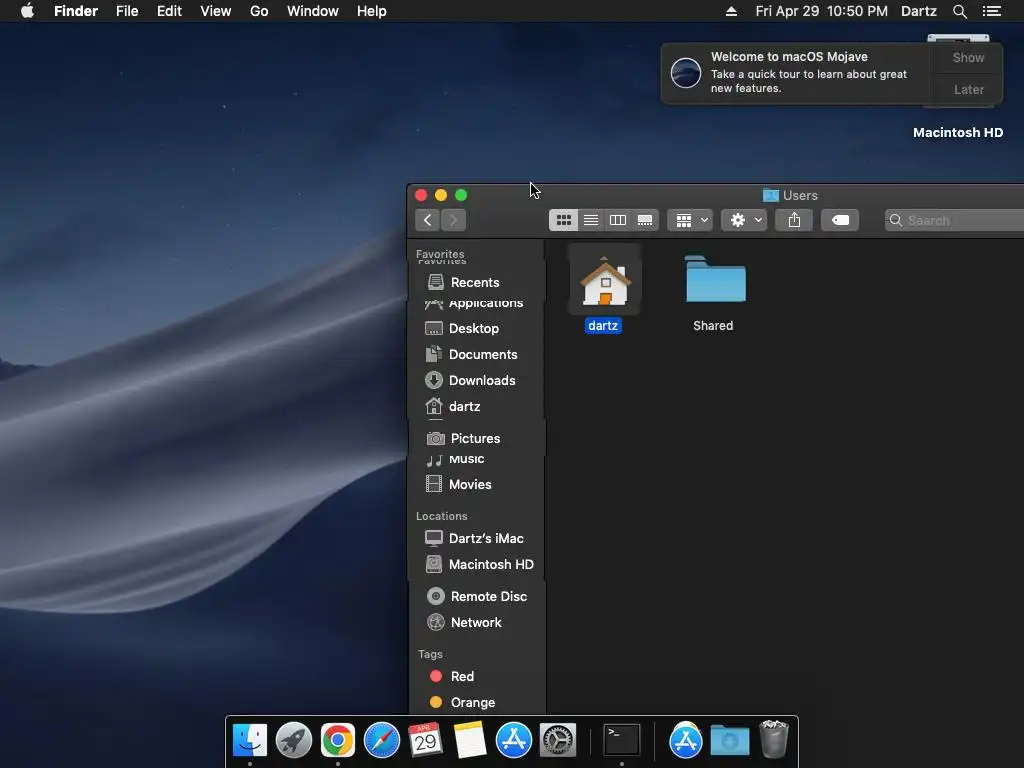Filter by the Orange tag
Screen dimensions: 1024x768
[472, 703]
